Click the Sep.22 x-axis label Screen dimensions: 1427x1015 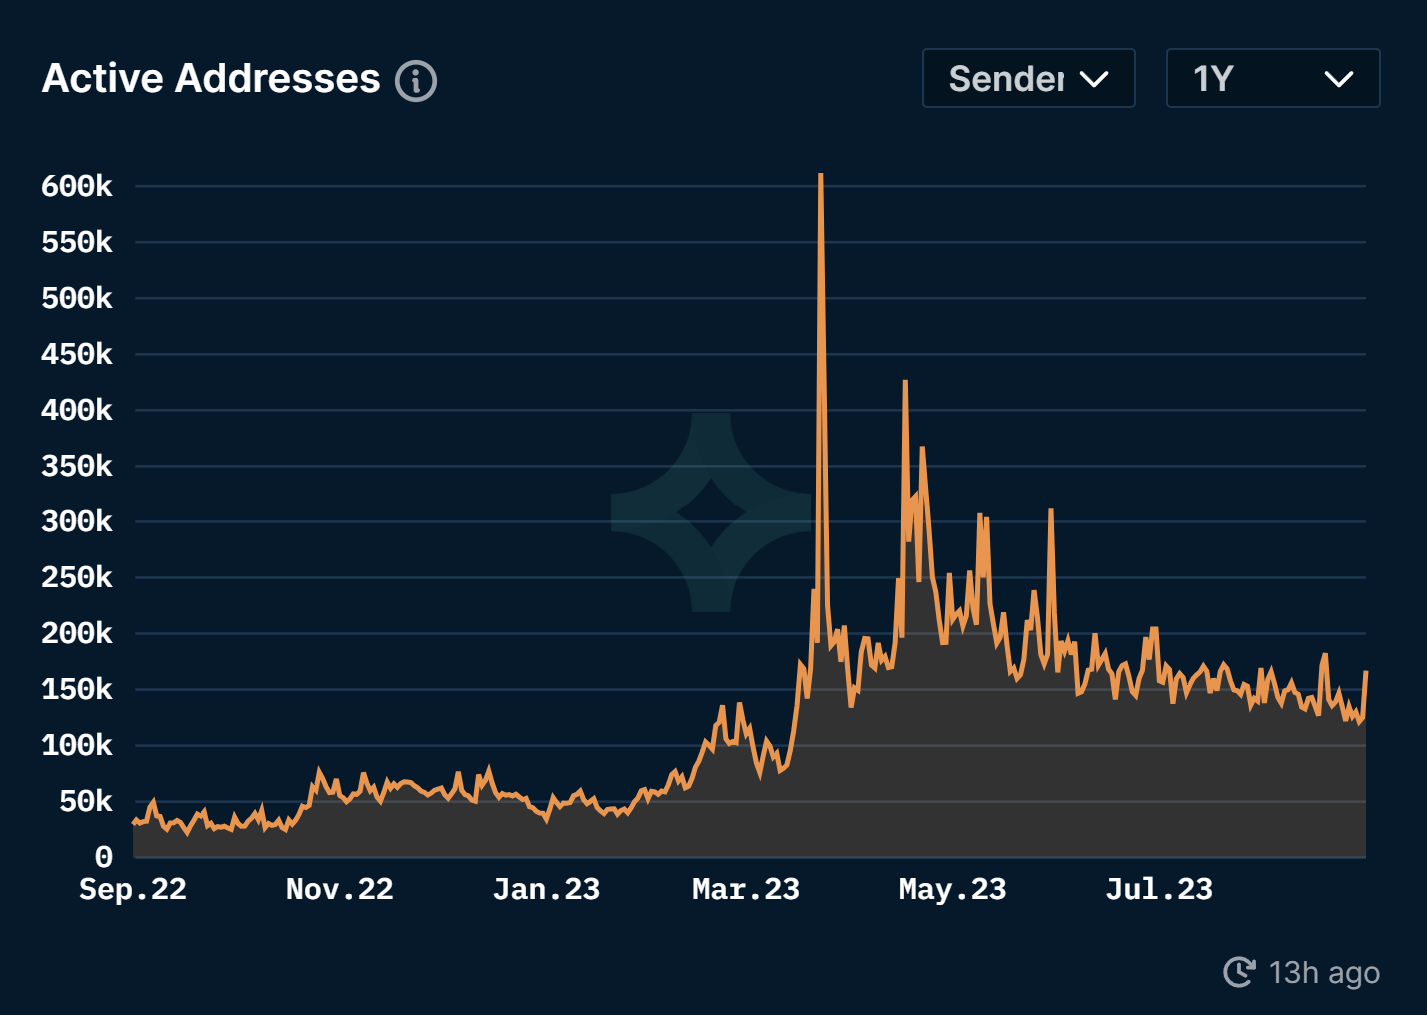pos(133,889)
